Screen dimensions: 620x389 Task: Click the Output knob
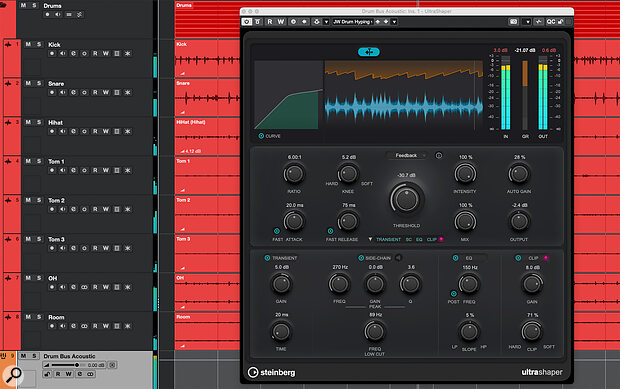[x=519, y=221]
